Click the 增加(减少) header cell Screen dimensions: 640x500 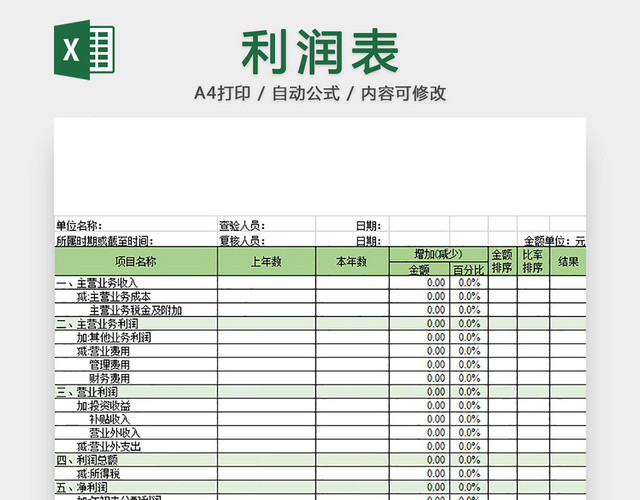[439, 254]
